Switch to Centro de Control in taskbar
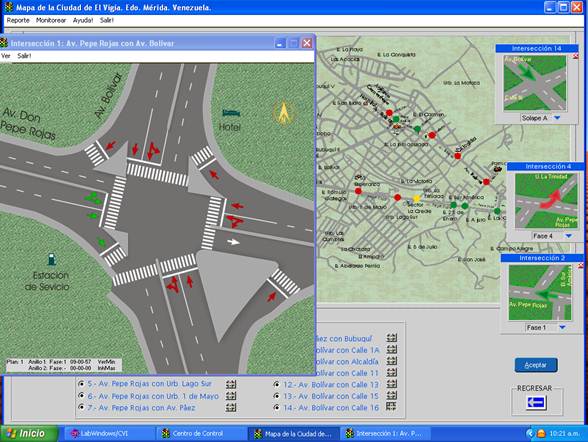 click(193, 434)
